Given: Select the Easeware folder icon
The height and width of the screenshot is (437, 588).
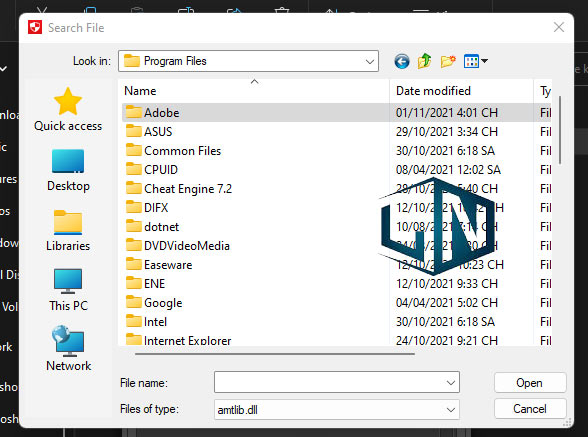Looking at the screenshot, I should click(x=134, y=264).
